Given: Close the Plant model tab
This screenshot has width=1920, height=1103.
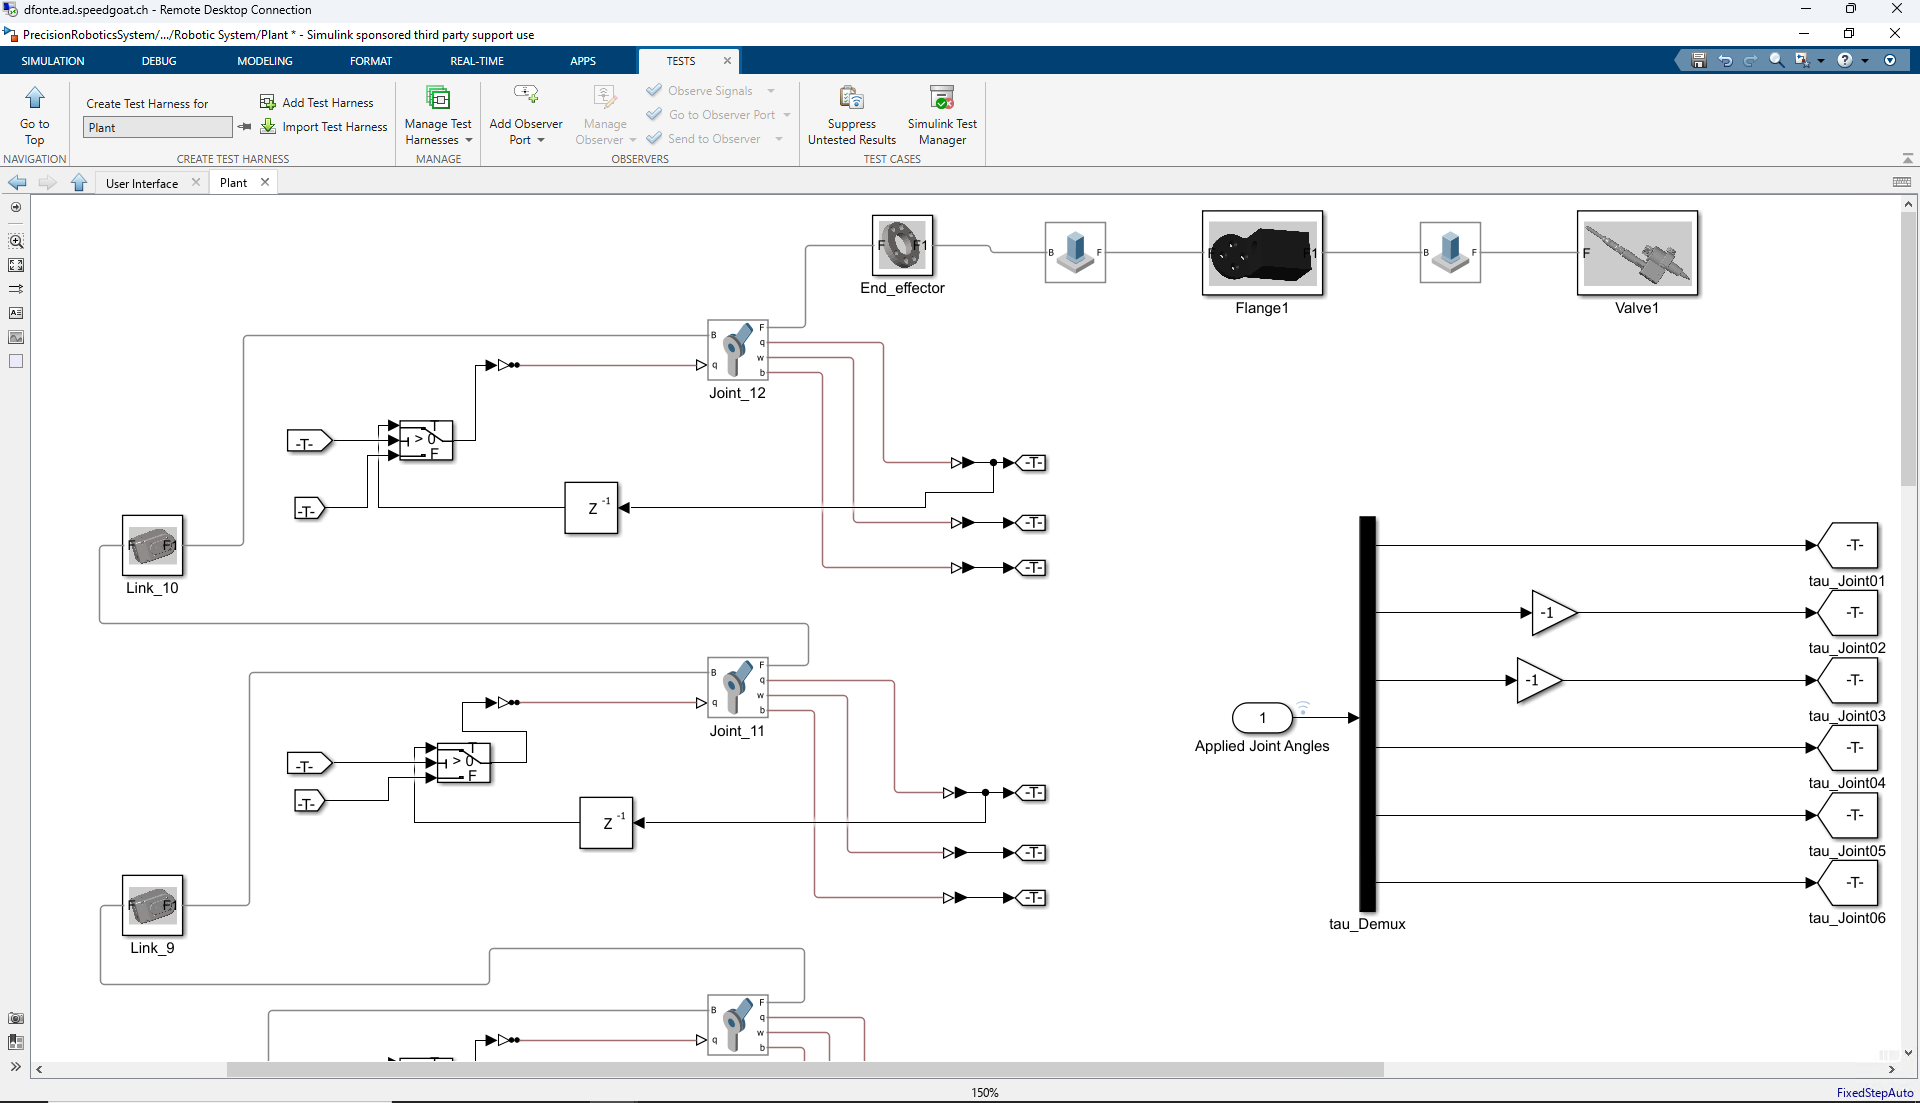Looking at the screenshot, I should coord(265,182).
